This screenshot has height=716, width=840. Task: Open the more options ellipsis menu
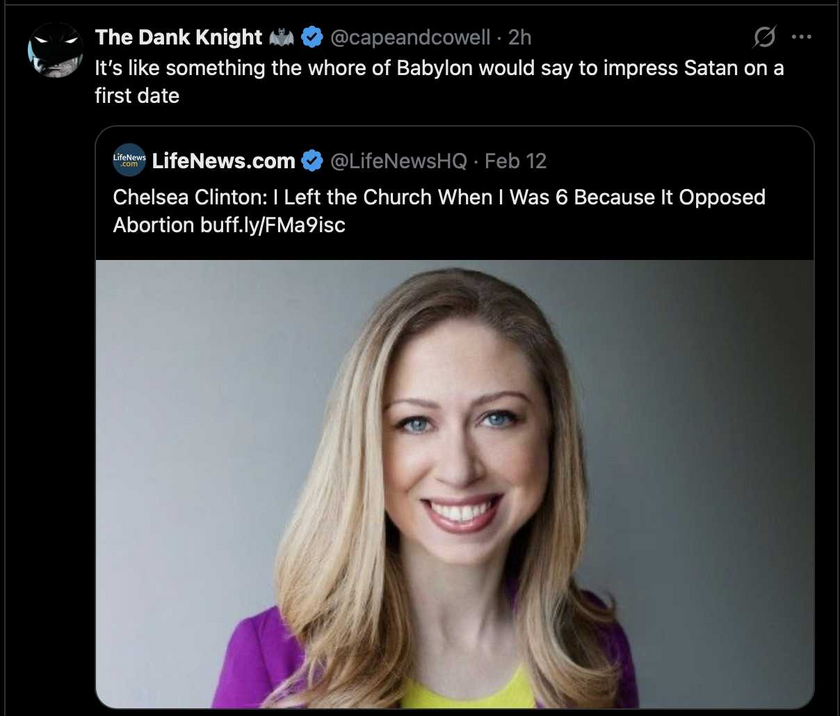pyautogui.click(x=802, y=37)
